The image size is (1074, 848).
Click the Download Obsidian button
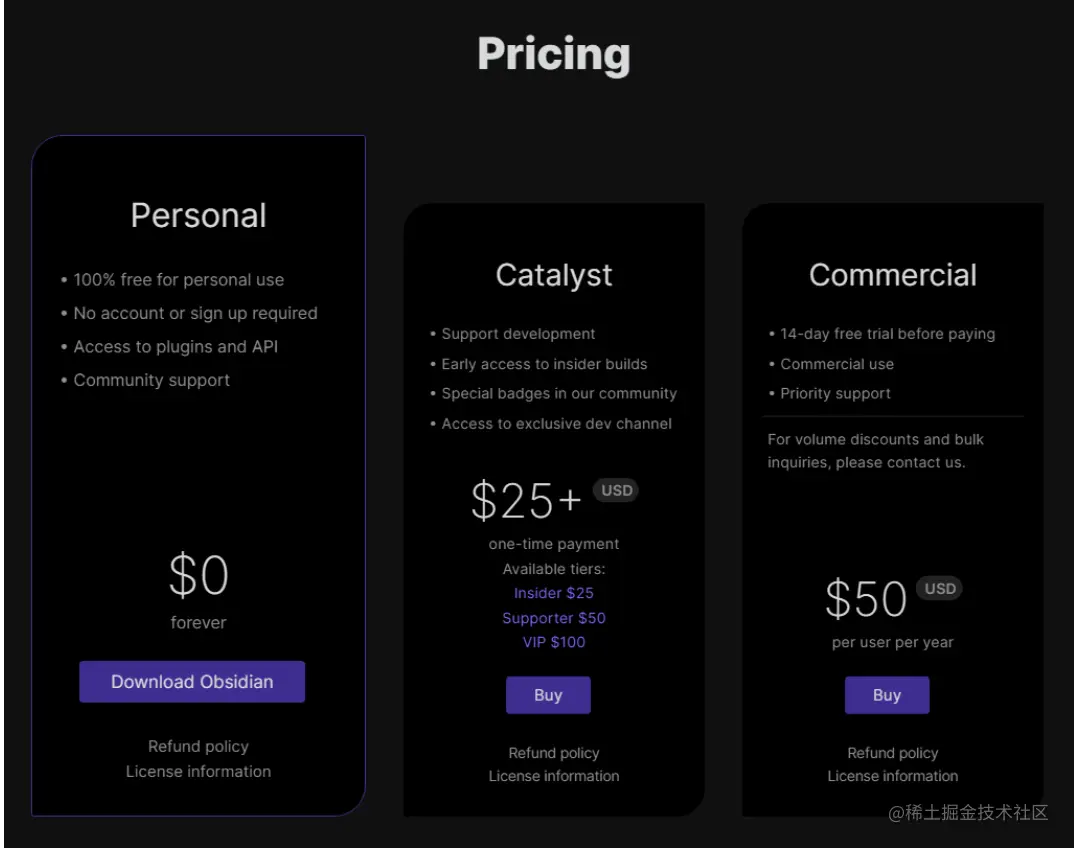click(x=192, y=682)
